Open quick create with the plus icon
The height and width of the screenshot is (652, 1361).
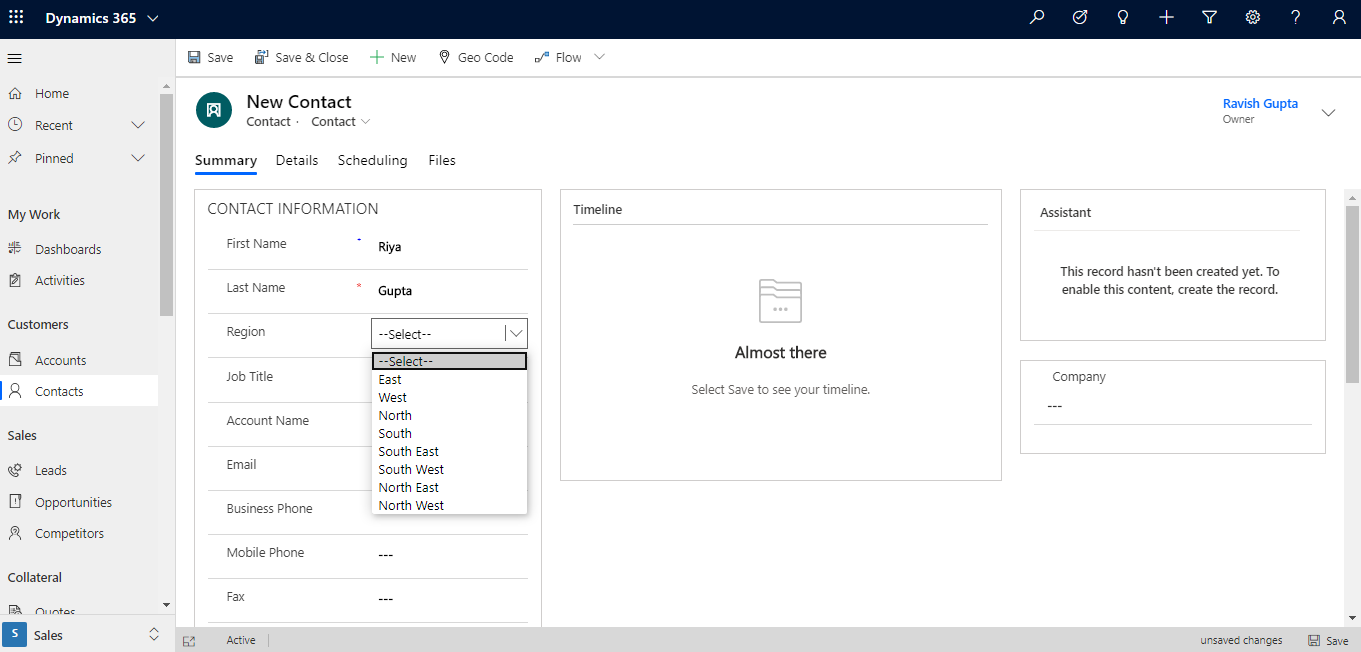[1166, 17]
